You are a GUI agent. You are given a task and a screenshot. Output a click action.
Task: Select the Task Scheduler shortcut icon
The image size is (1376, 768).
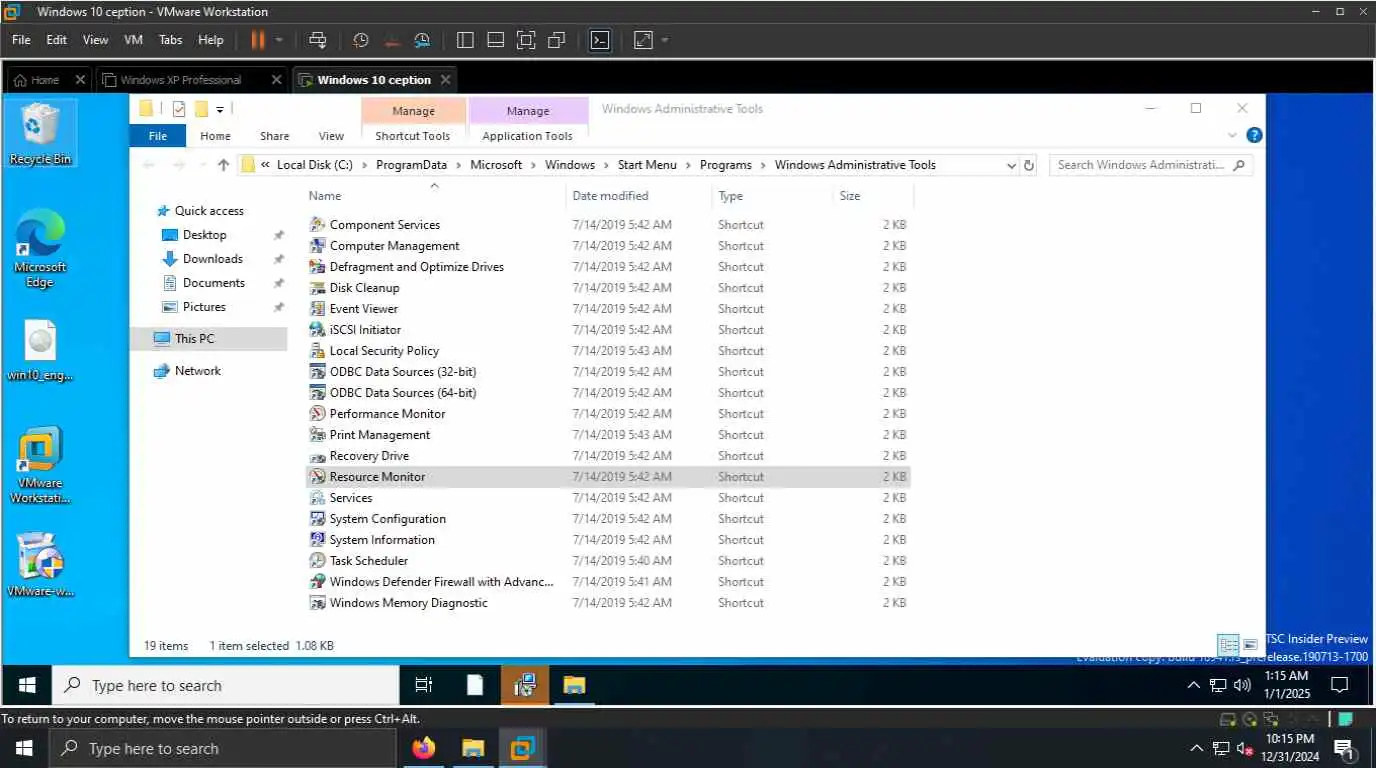[317, 561]
